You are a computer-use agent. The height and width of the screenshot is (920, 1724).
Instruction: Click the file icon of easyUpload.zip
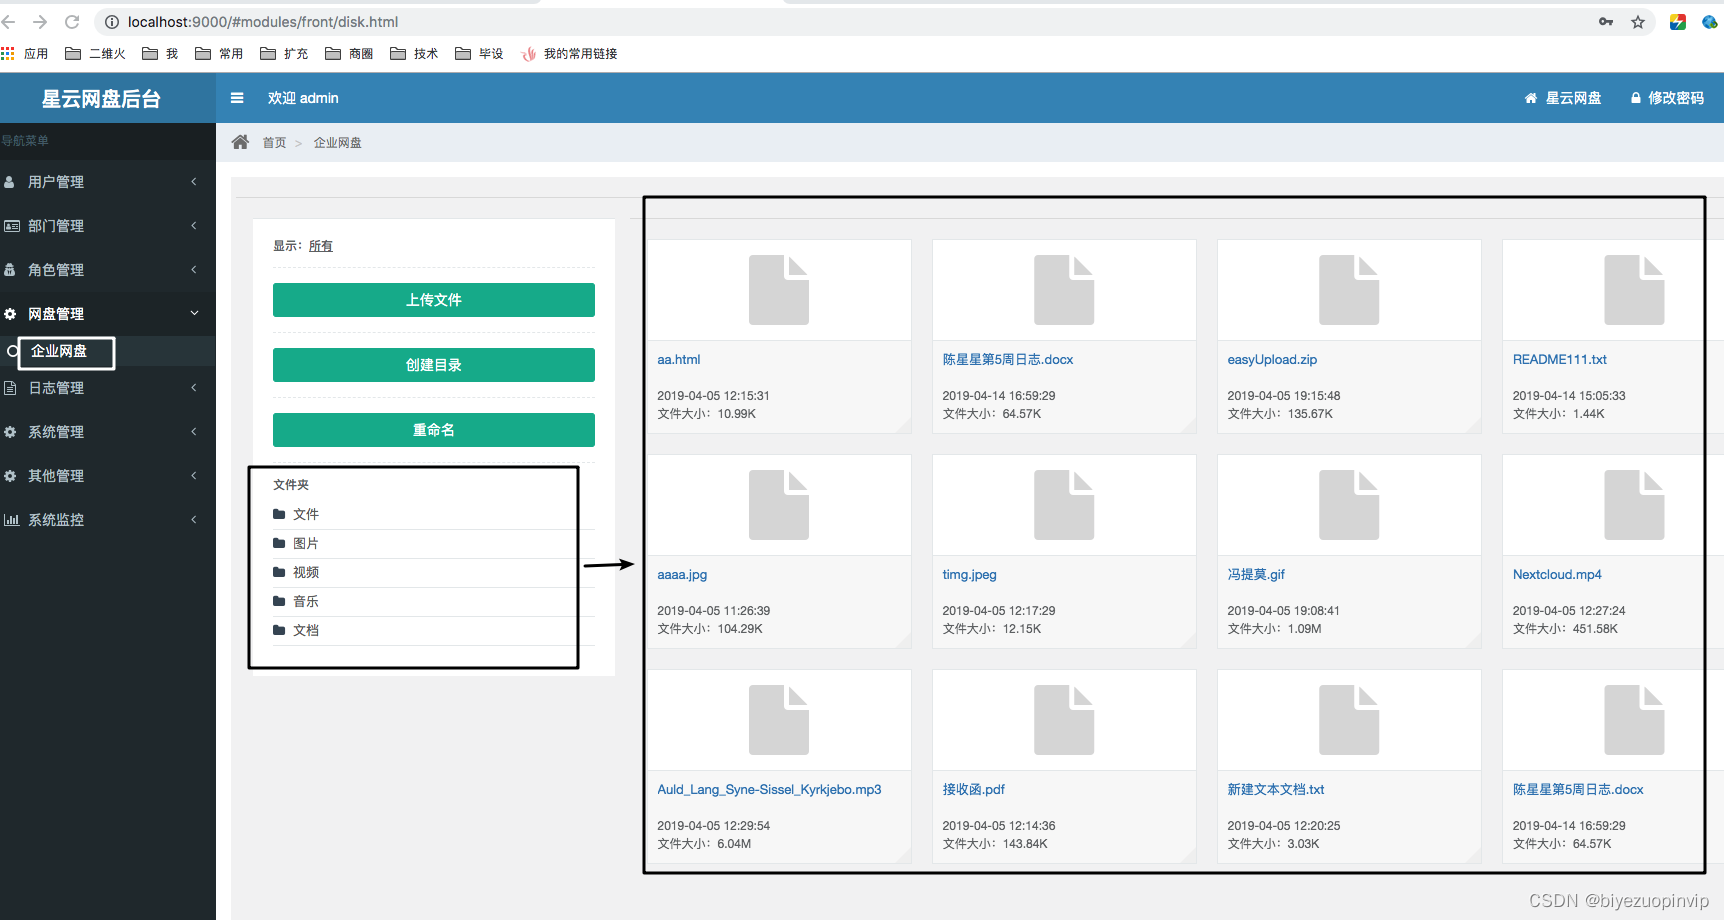click(1349, 290)
